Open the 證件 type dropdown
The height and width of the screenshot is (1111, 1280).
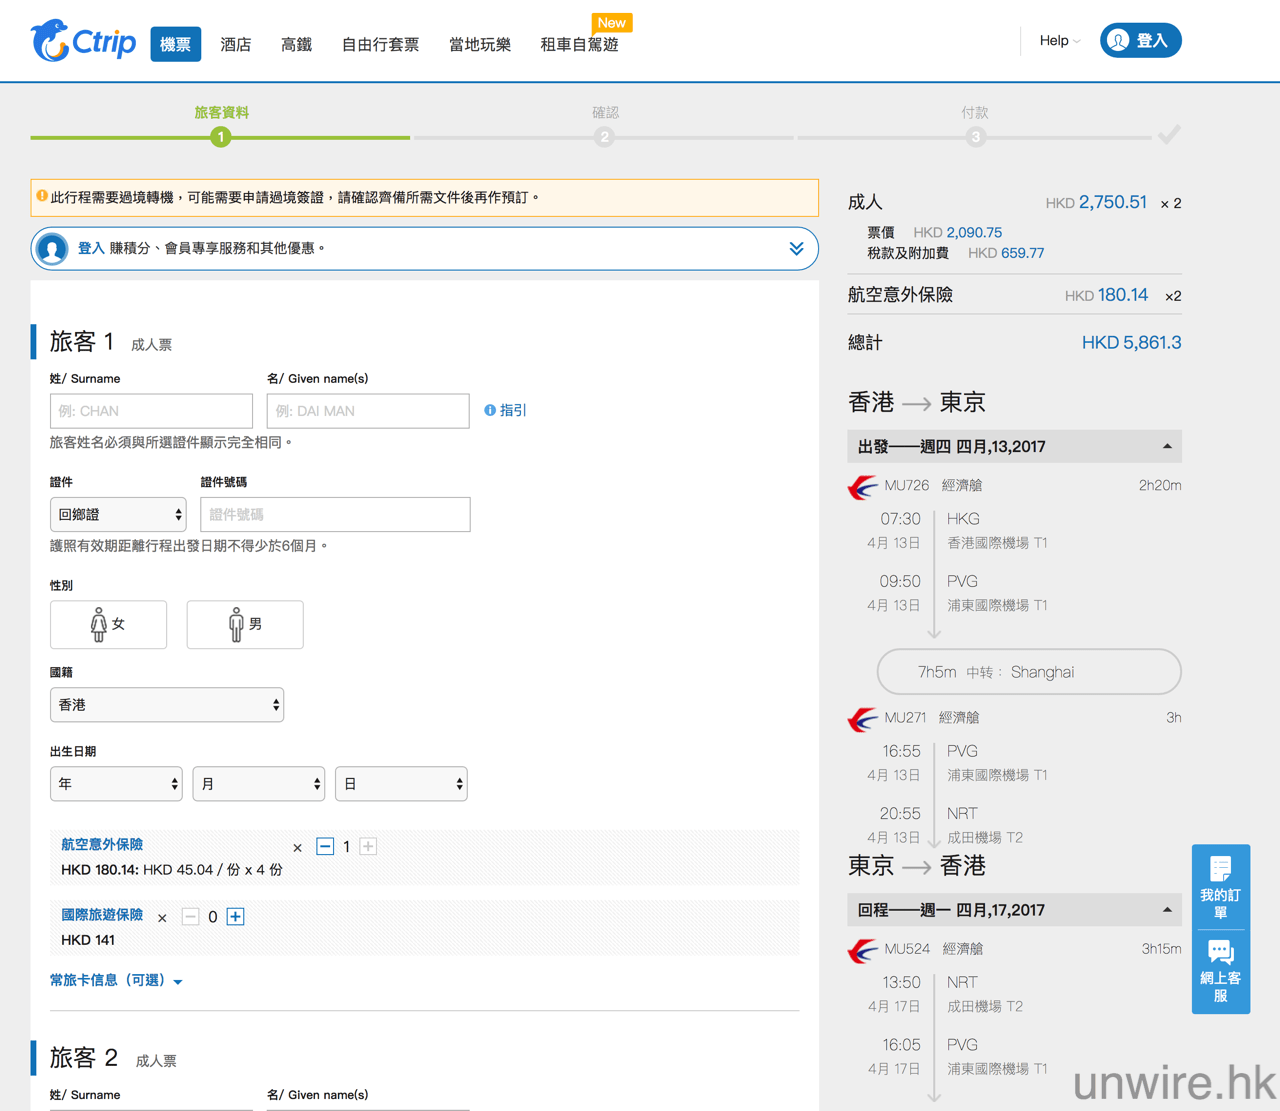click(118, 515)
